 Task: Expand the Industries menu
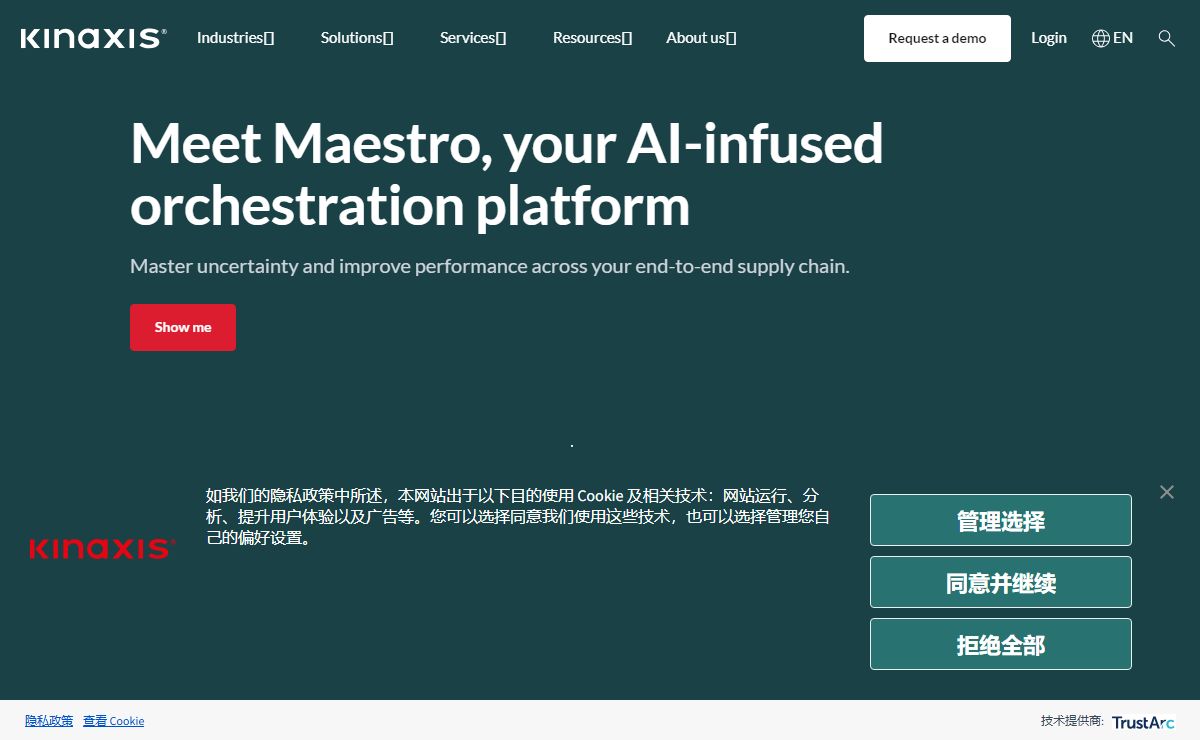[235, 38]
